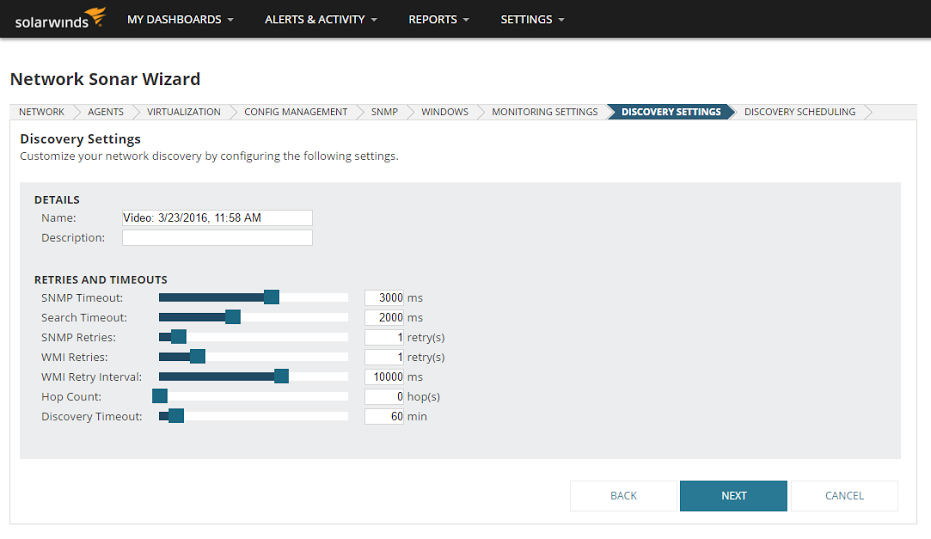The image size is (931, 539).
Task: Open the Reports dropdown menu
Action: point(439,20)
